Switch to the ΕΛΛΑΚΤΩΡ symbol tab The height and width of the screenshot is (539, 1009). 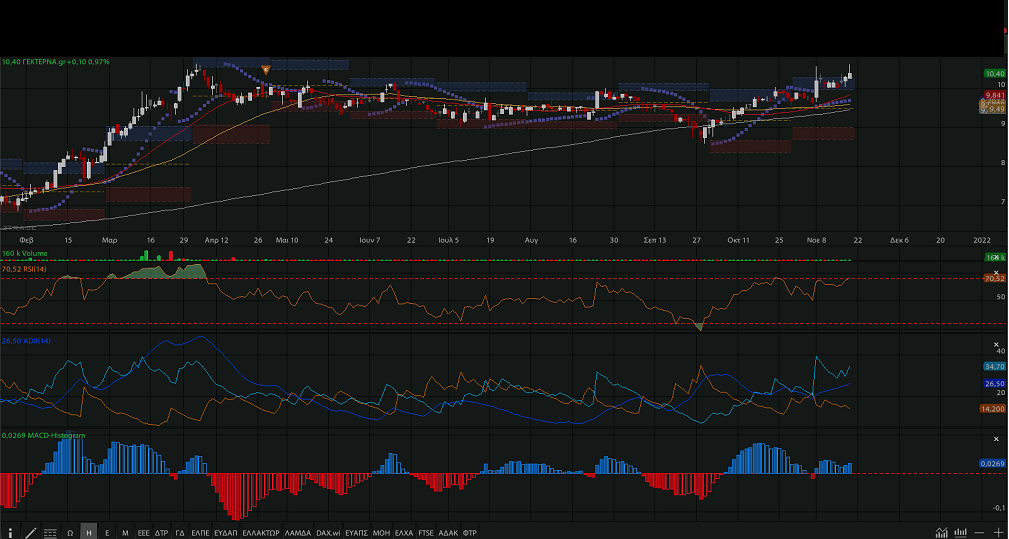261,533
